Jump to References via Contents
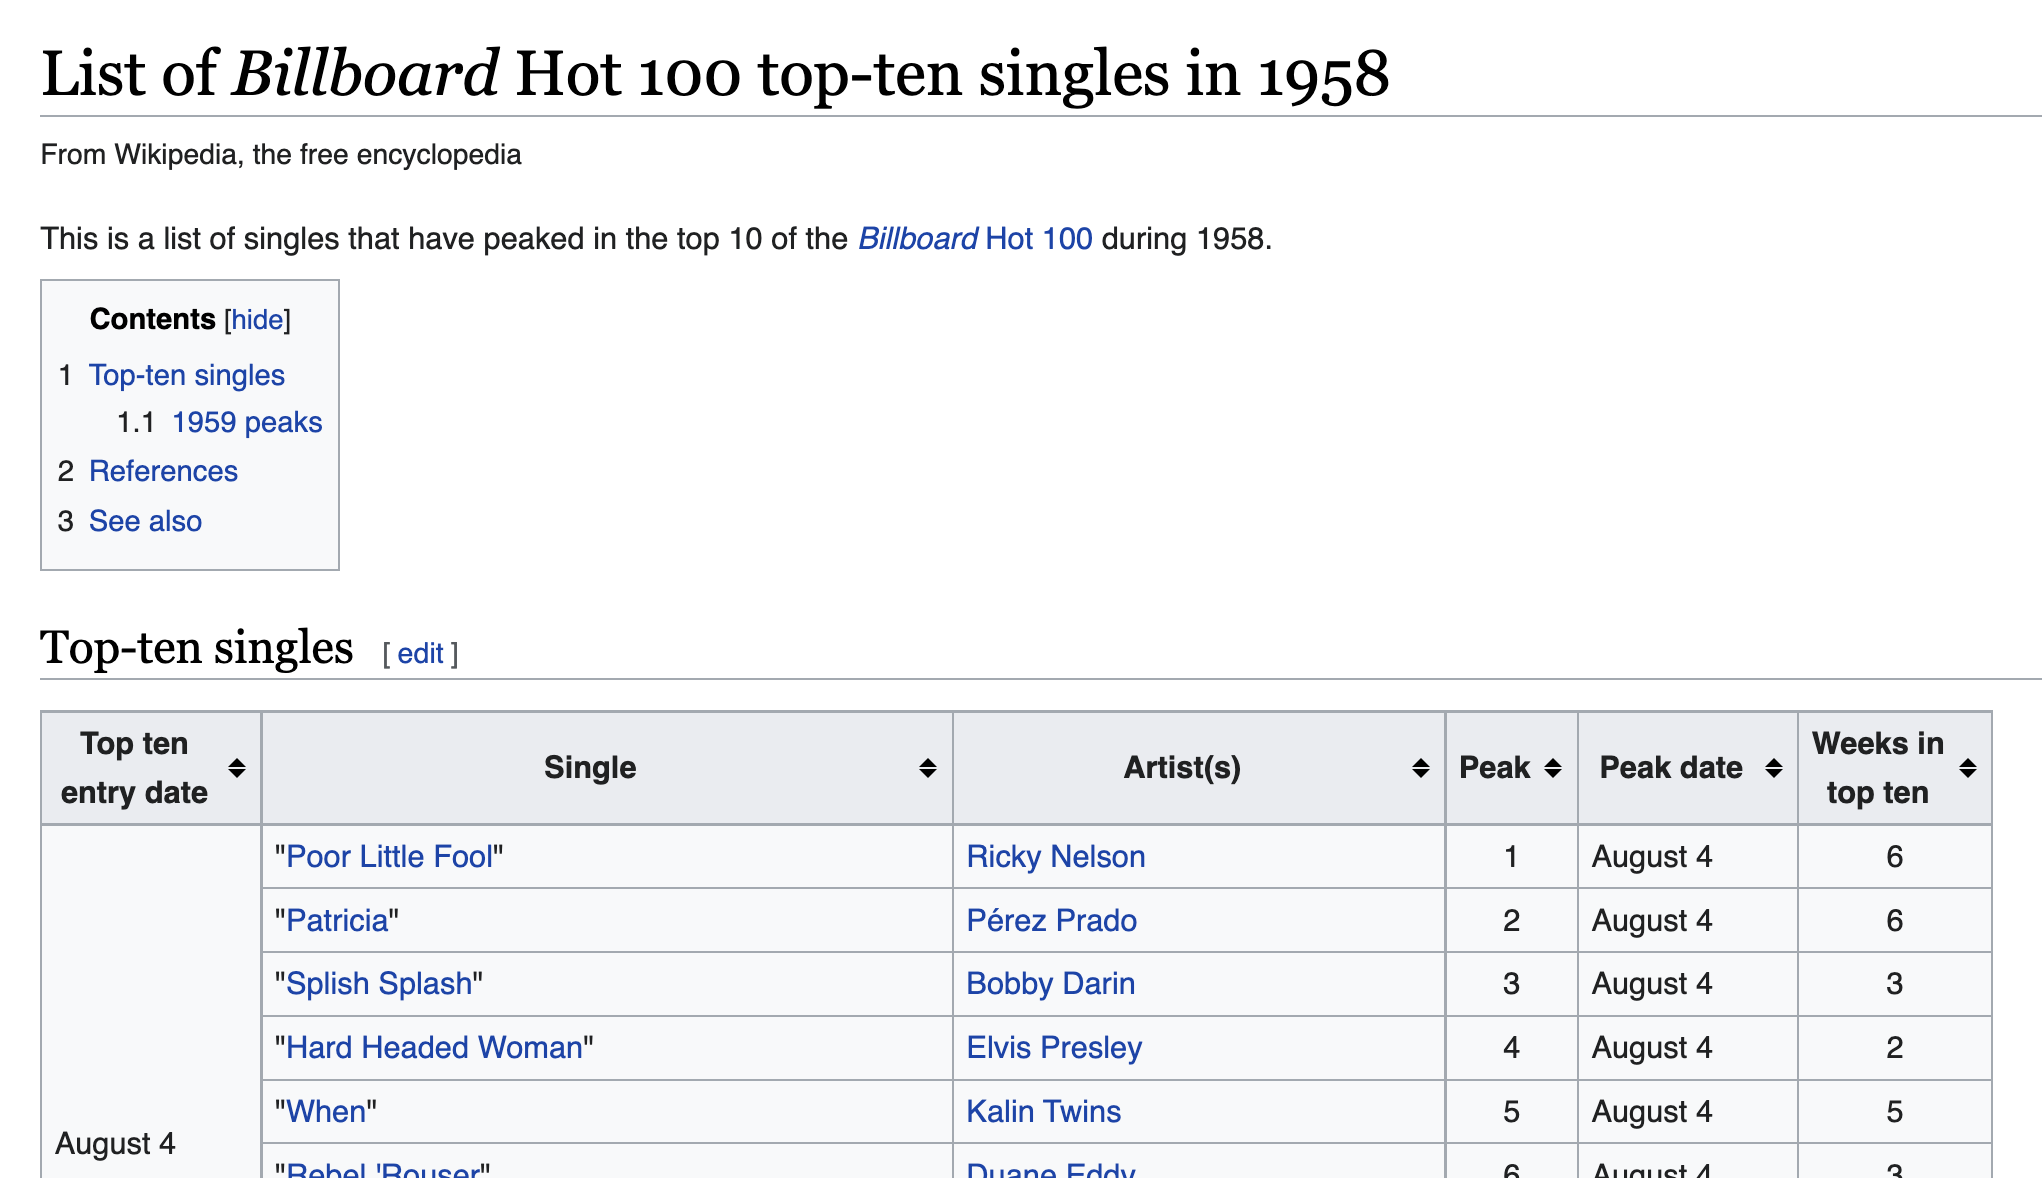Screen dimensions: 2042x1178 [163, 470]
